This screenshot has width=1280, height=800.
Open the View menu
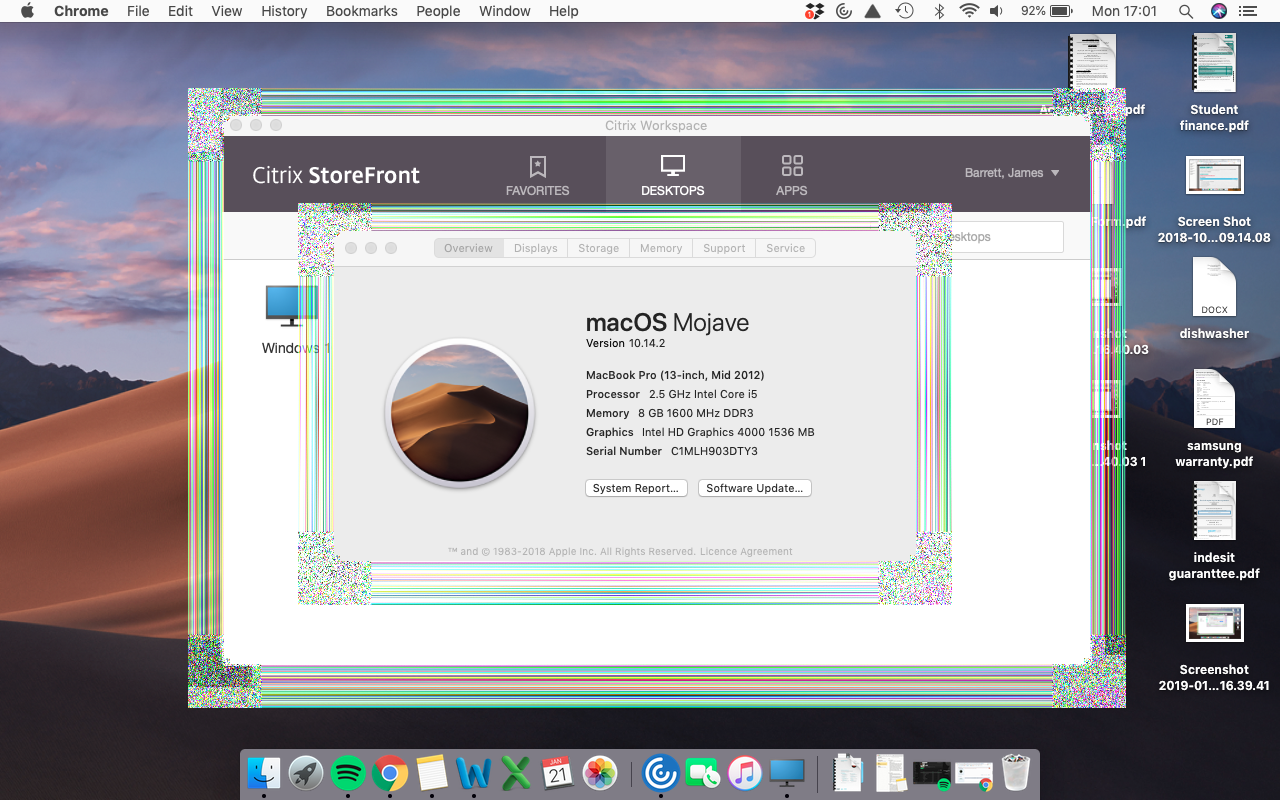click(x=227, y=11)
